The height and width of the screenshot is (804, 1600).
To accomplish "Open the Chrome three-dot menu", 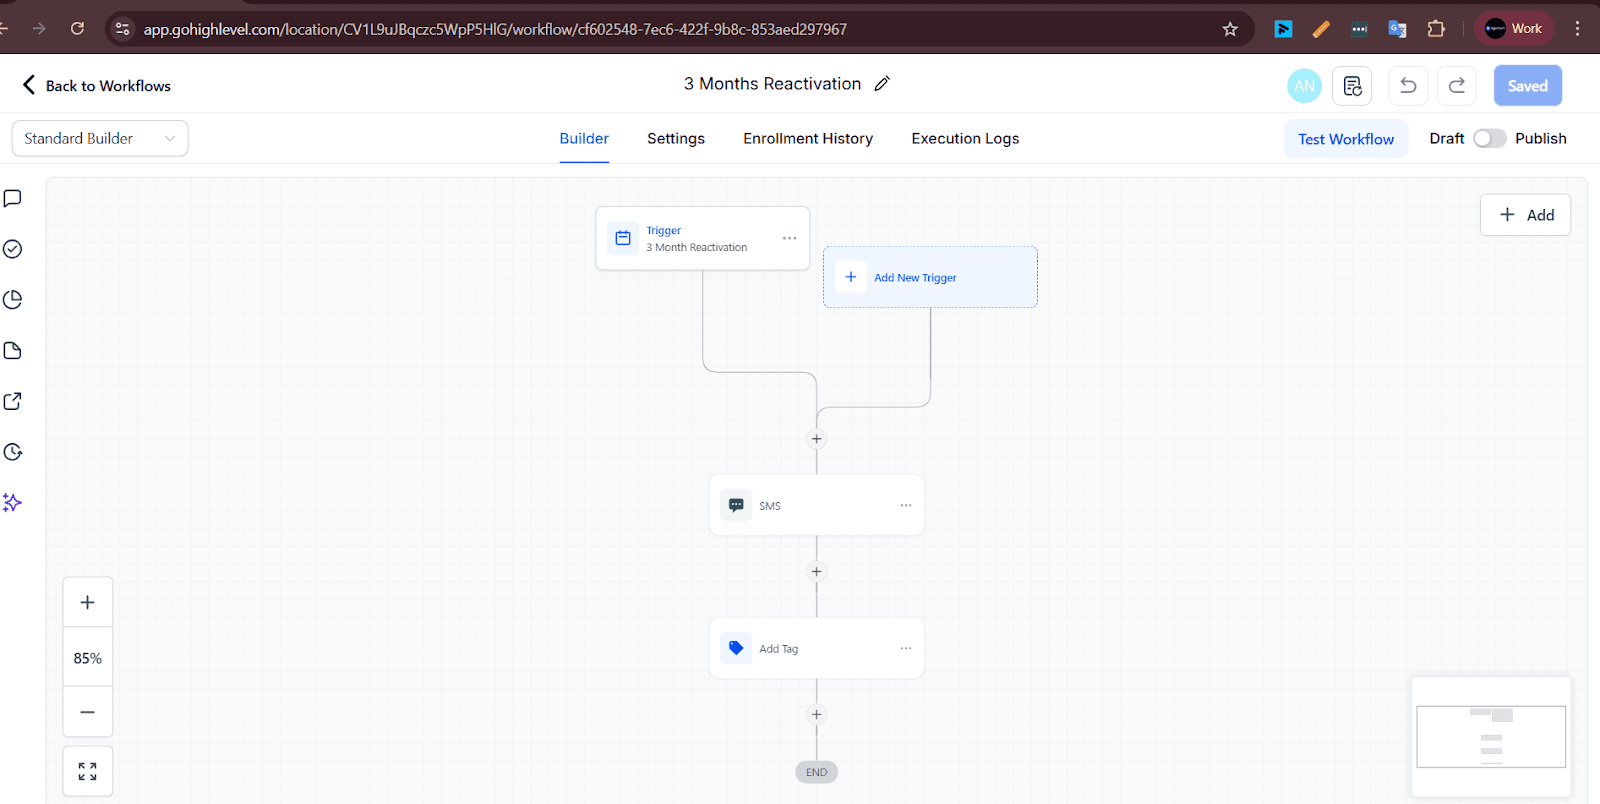I will pos(1577,29).
